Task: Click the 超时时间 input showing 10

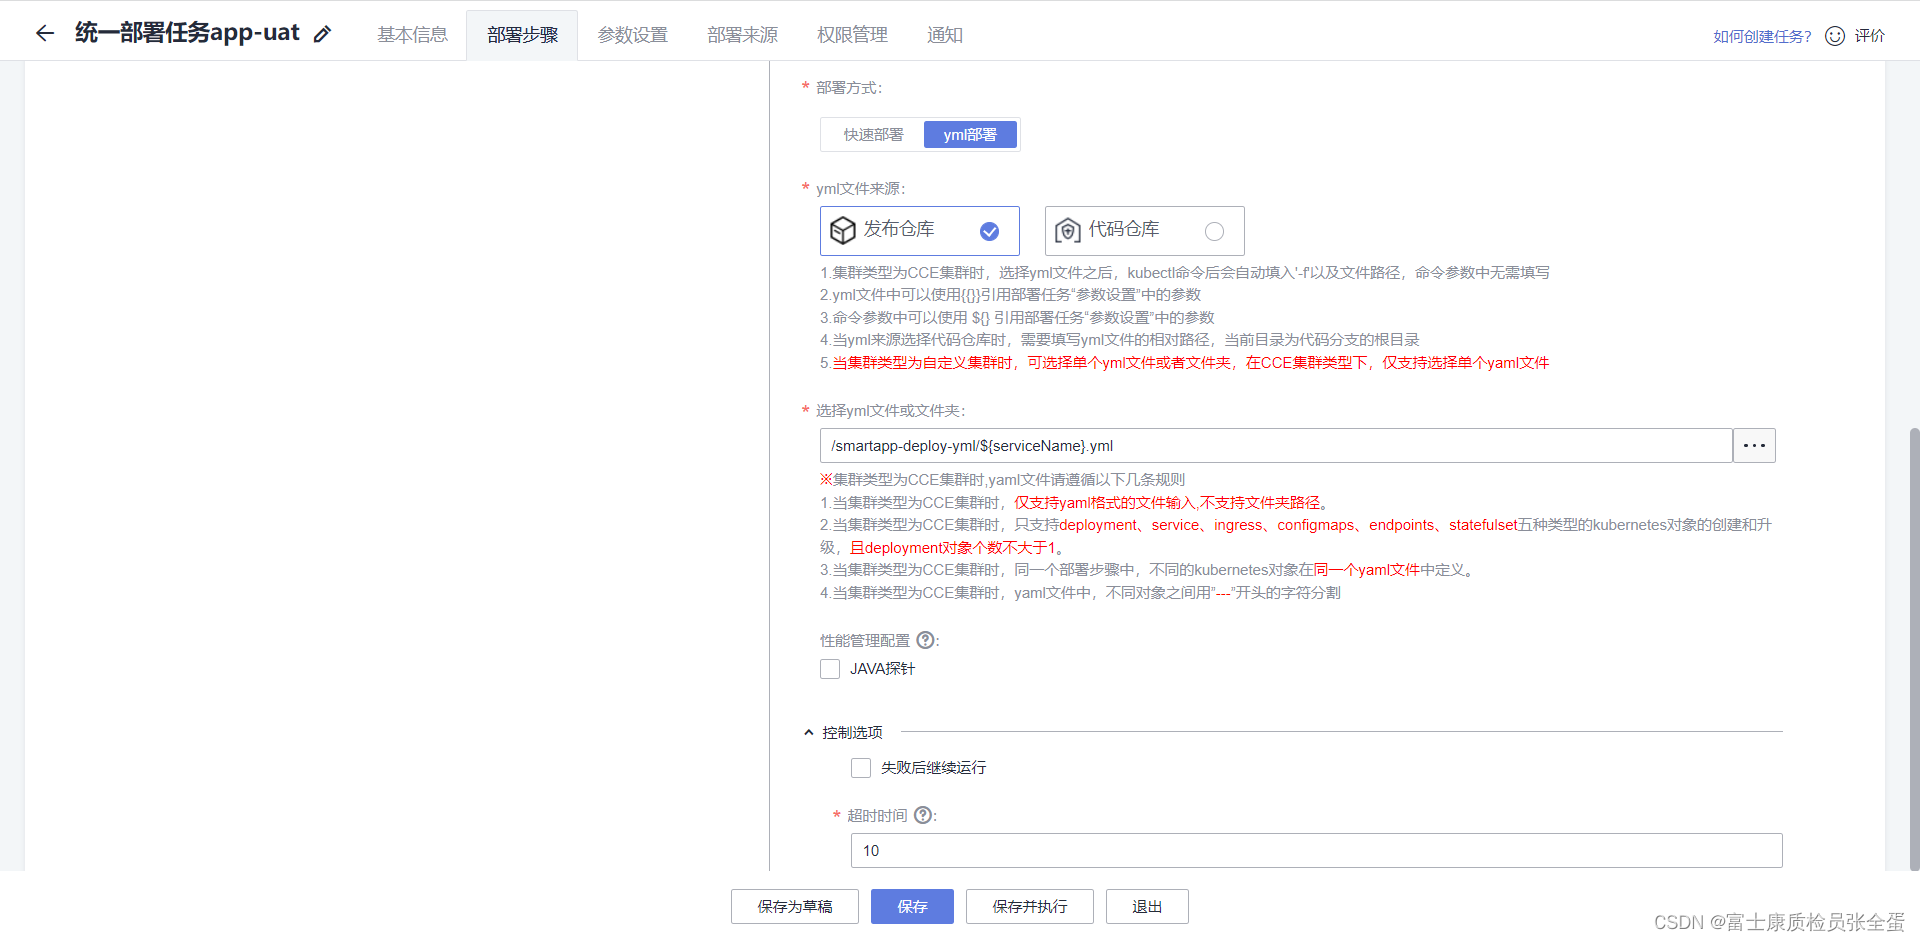Action: [x=1316, y=851]
